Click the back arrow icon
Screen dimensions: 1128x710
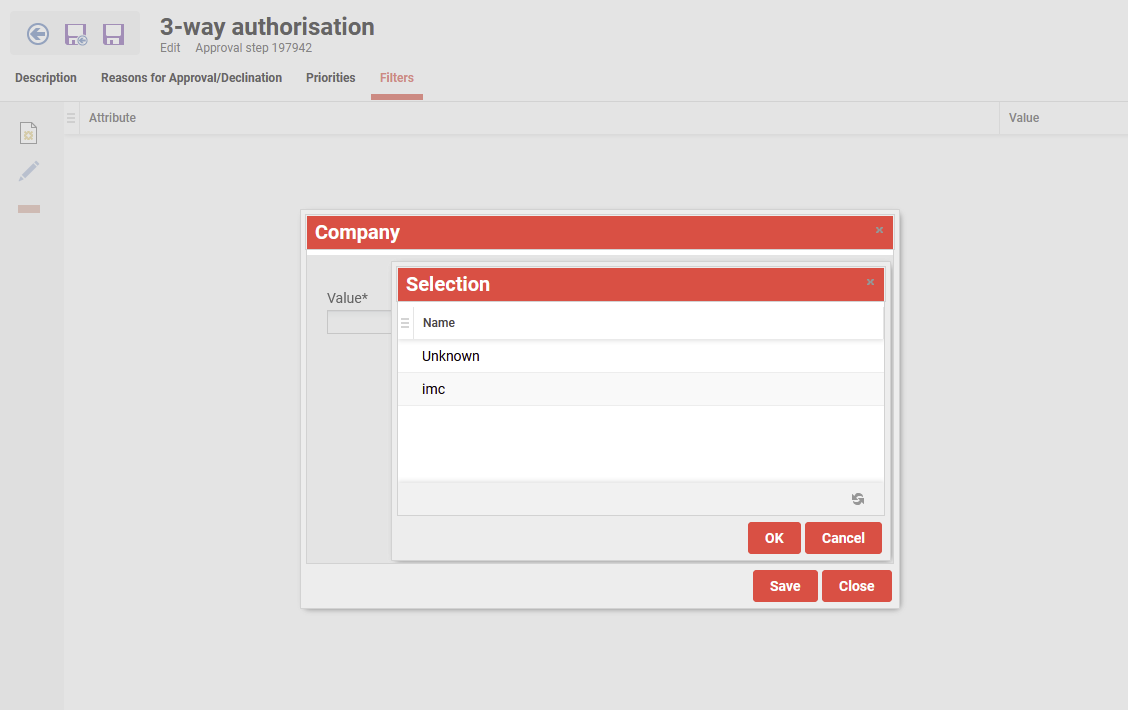pyautogui.click(x=38, y=35)
